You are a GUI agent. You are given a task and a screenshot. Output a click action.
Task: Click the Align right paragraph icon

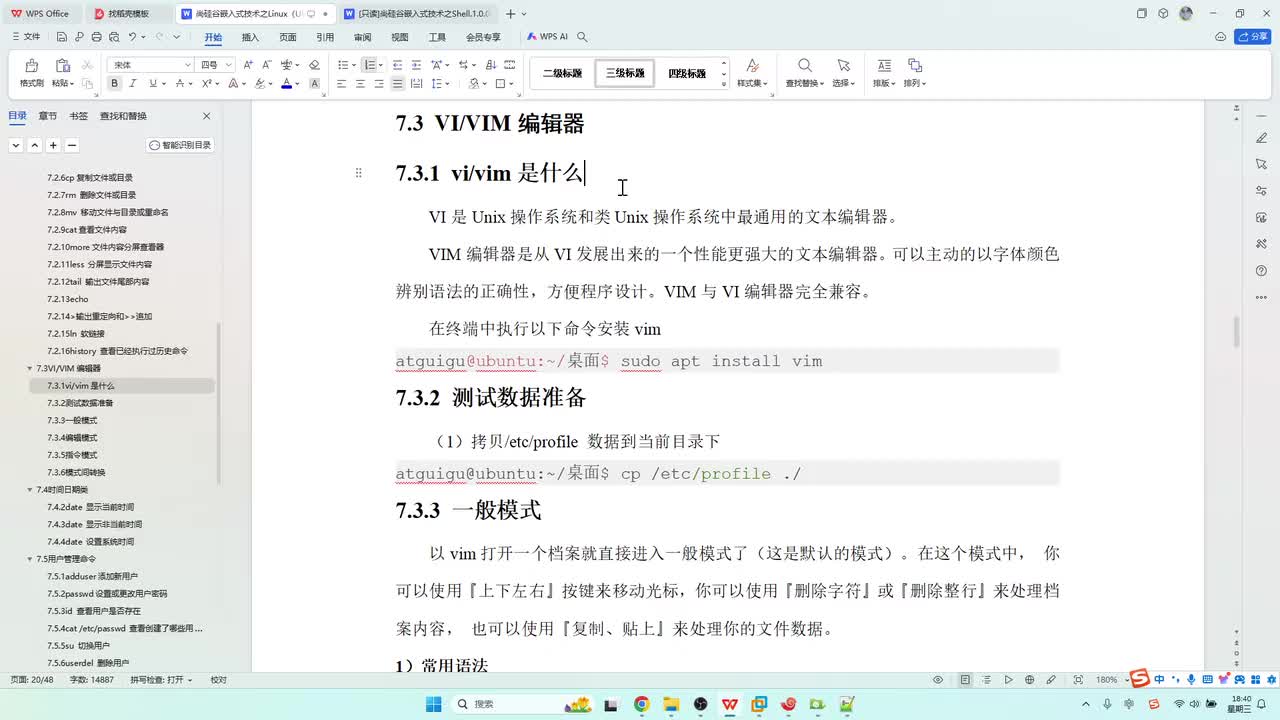379,84
